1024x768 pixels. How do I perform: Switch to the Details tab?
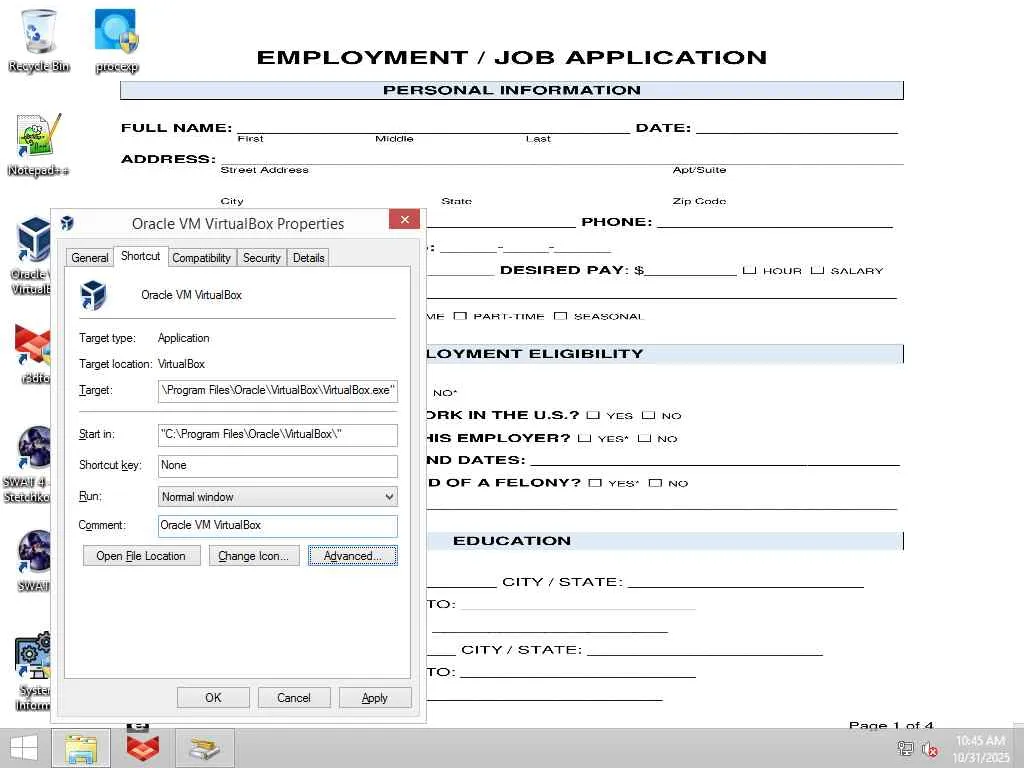(x=308, y=257)
